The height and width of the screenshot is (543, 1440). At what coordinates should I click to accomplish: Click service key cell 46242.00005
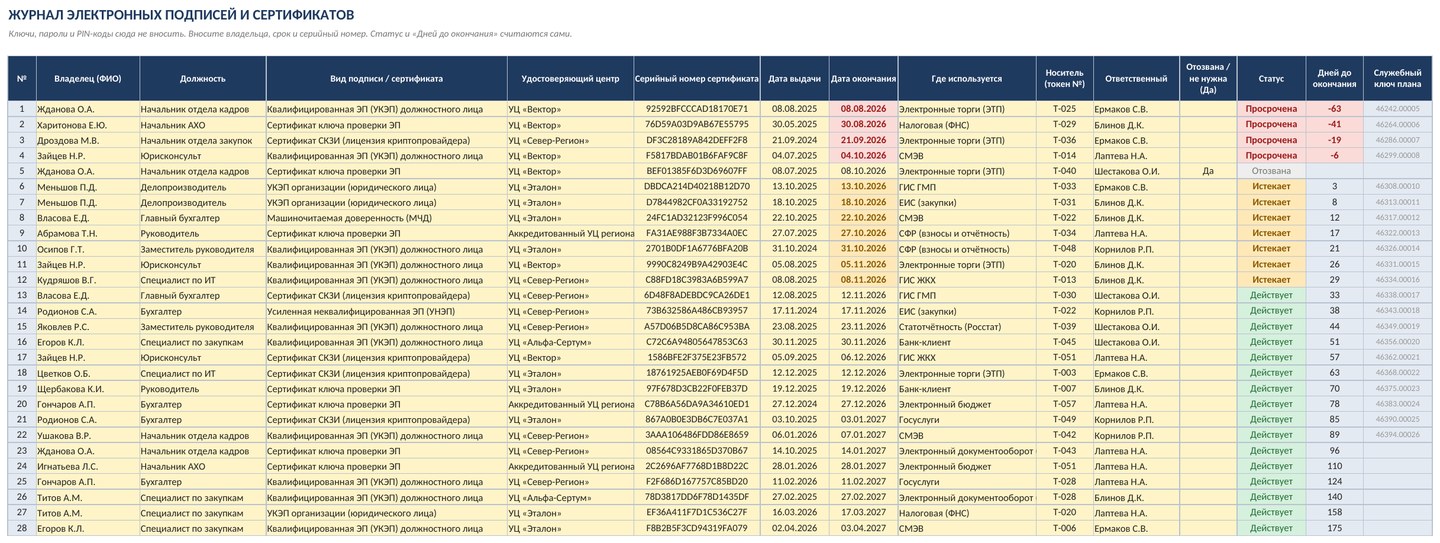pos(1397,109)
